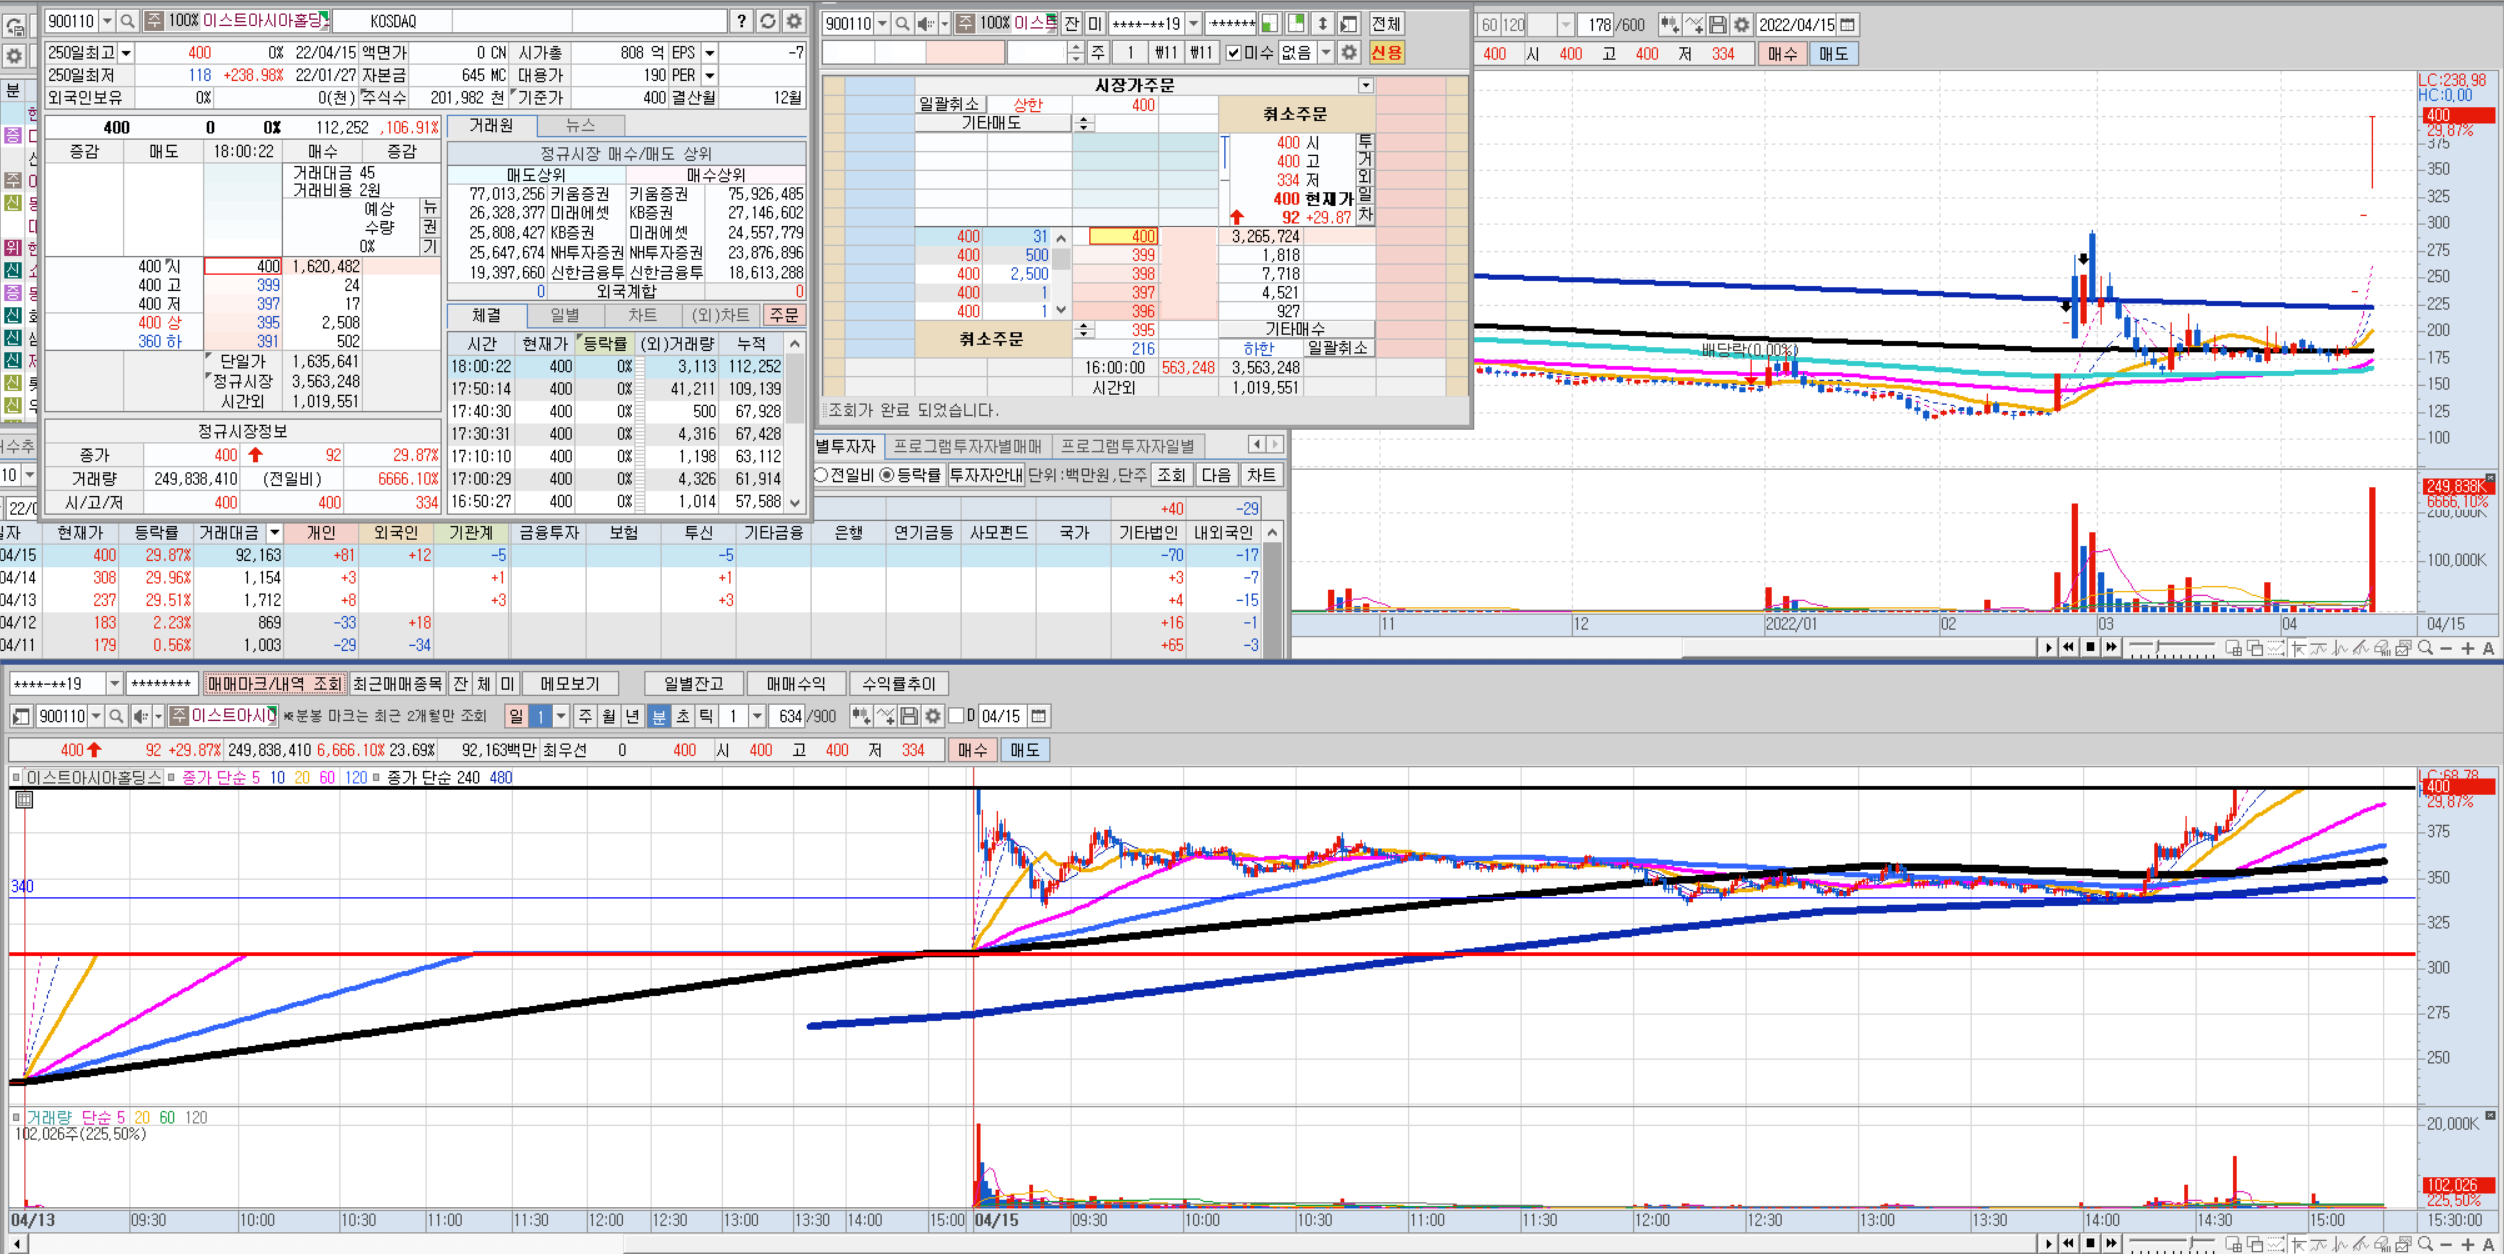Add chart indicator icon in top-right chart toolbar
Screen dimensions: 2504x1254
click(x=1669, y=24)
